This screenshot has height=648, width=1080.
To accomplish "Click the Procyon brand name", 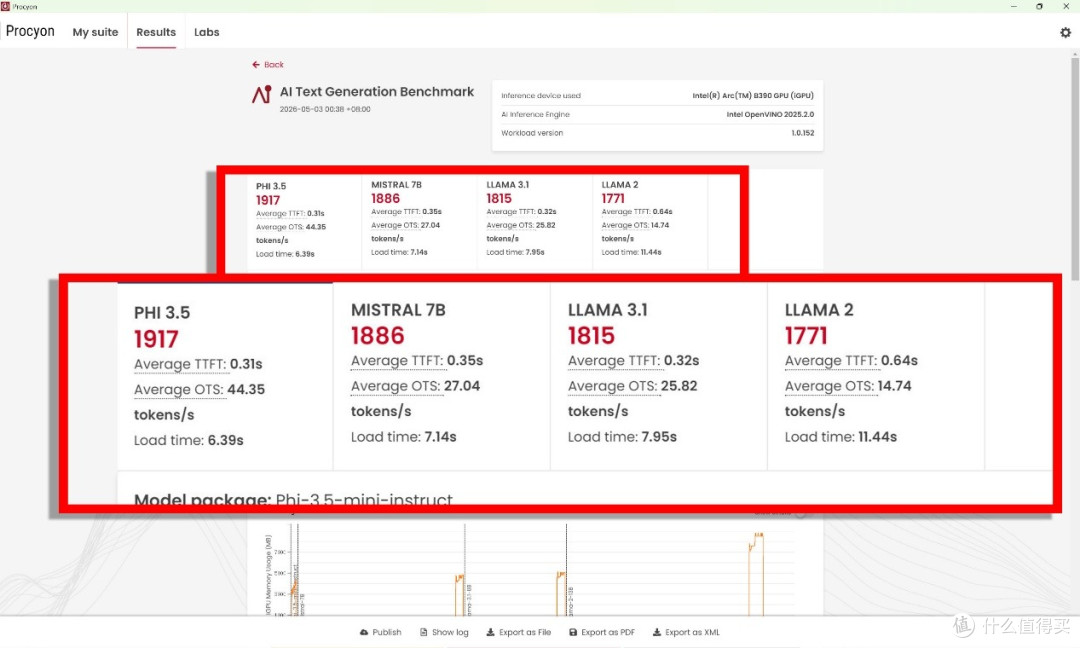I will (30, 31).
